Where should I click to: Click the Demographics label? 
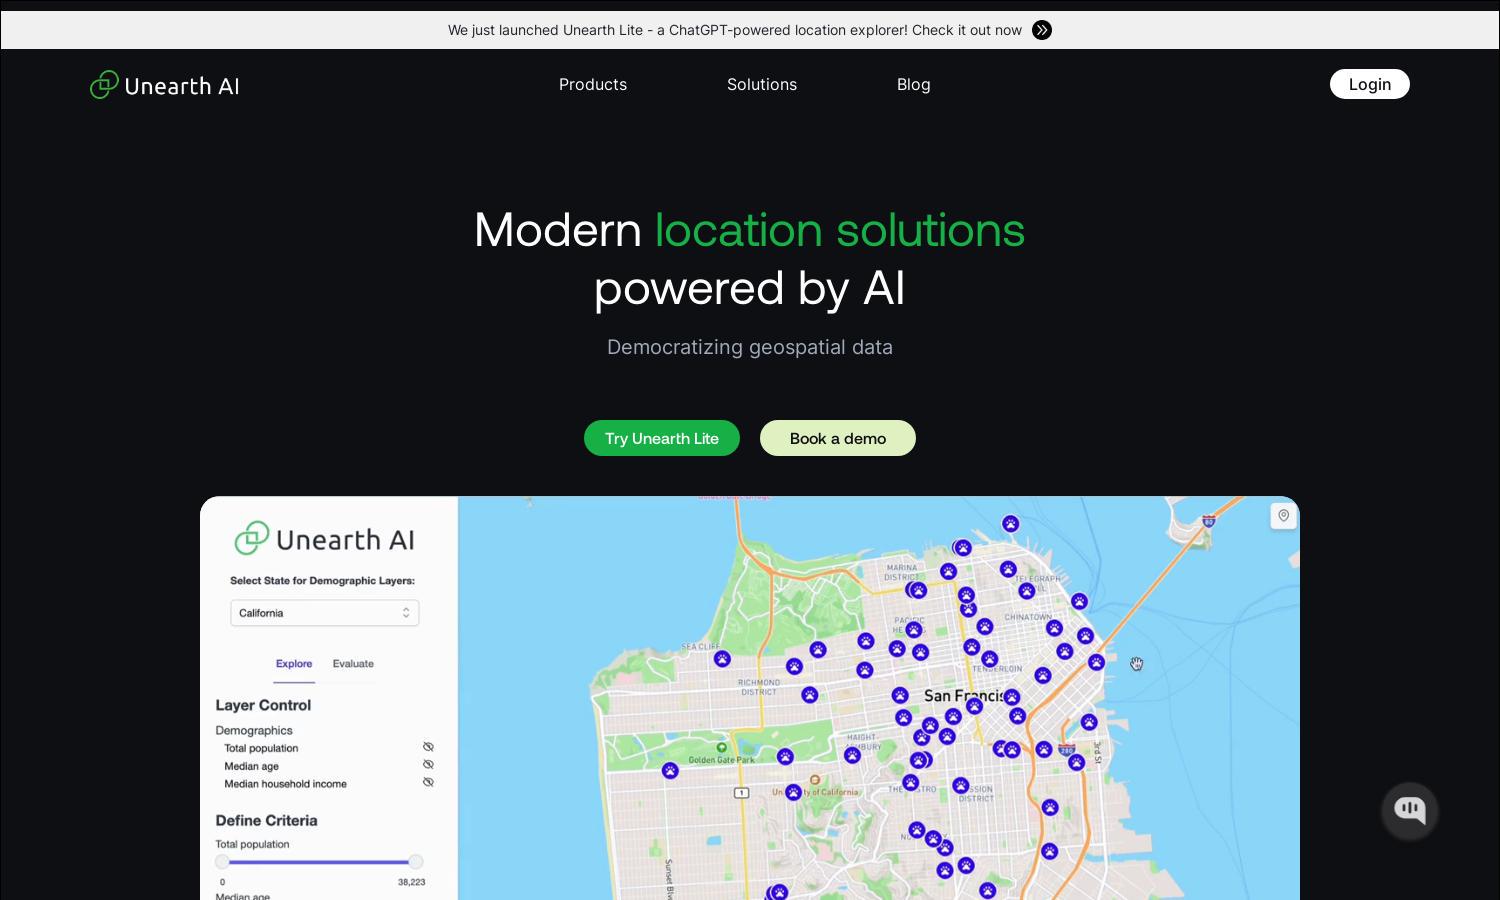[254, 731]
